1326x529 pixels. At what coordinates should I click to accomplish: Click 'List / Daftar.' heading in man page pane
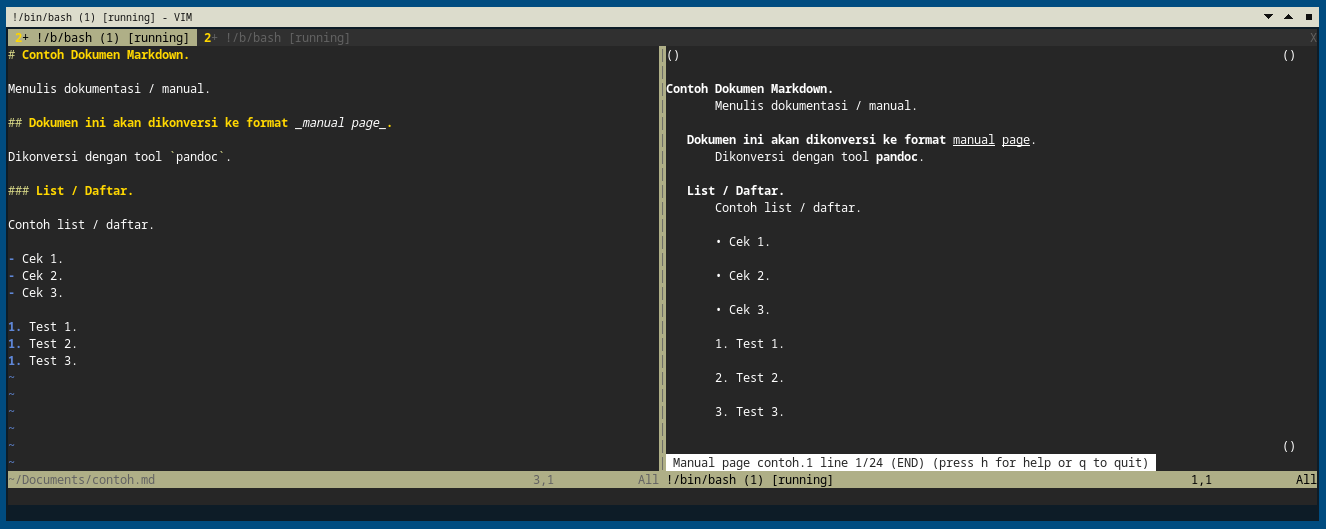coord(736,191)
